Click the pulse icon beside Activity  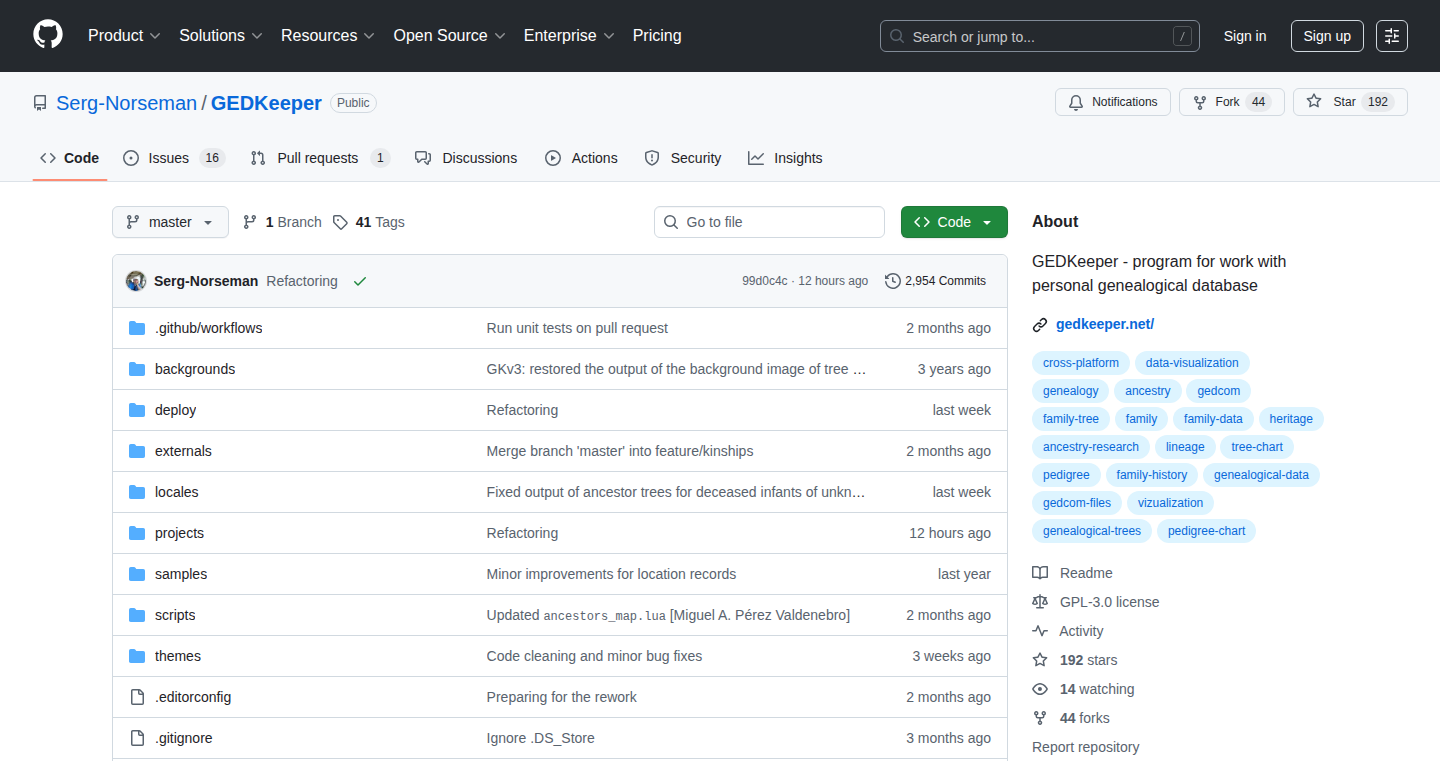tap(1040, 631)
